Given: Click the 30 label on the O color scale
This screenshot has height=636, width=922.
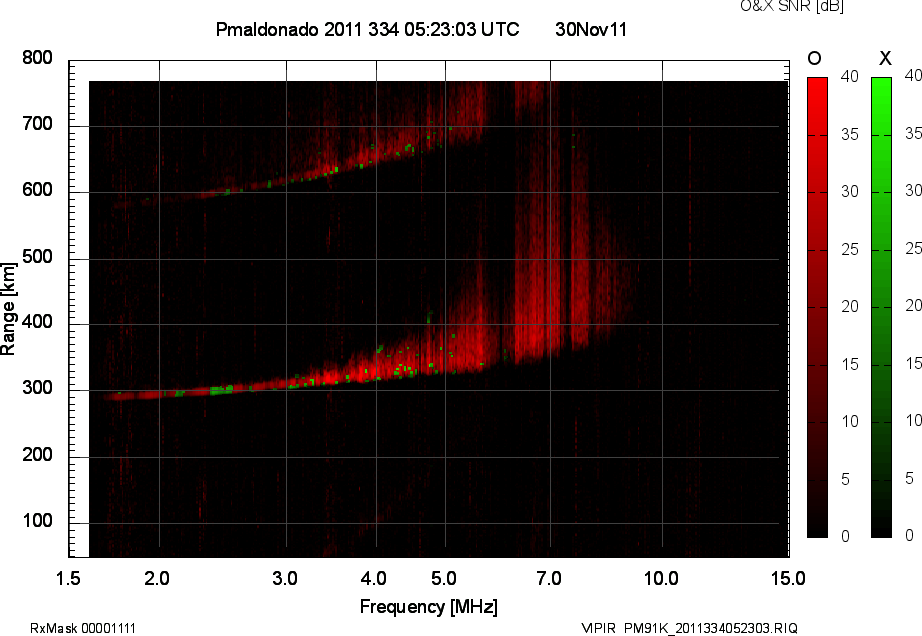Looking at the screenshot, I should click(850, 192).
